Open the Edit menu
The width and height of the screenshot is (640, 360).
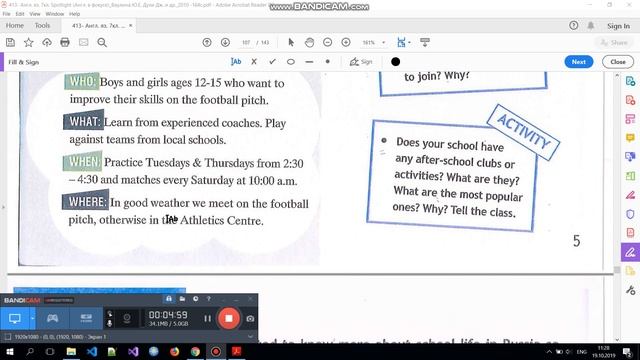(20, 14)
